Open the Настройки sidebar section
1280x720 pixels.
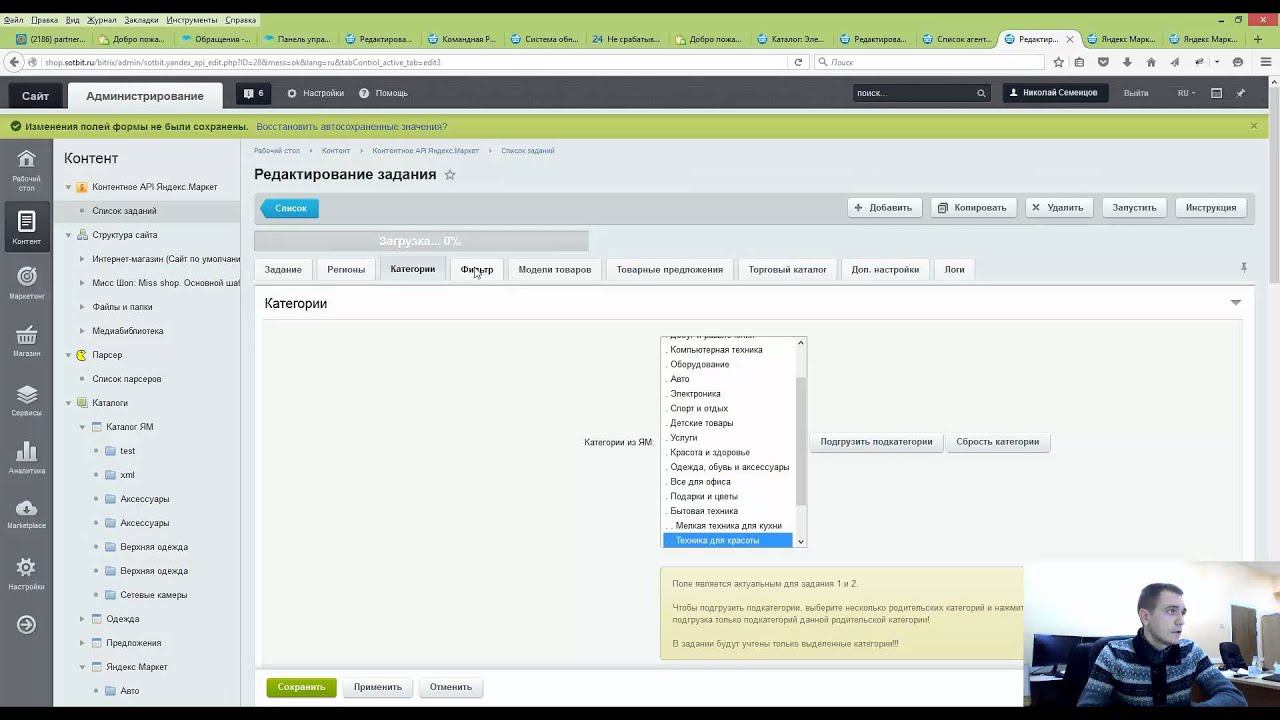27,574
